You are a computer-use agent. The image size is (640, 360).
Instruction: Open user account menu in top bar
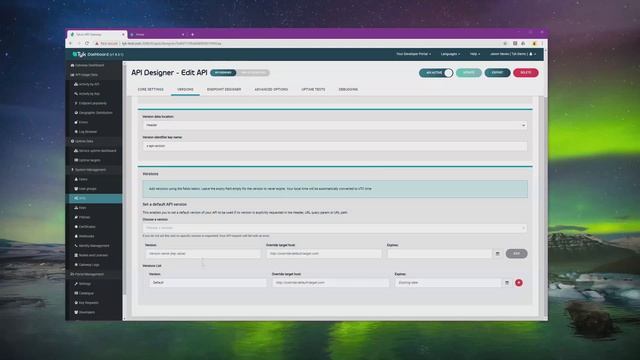point(513,54)
